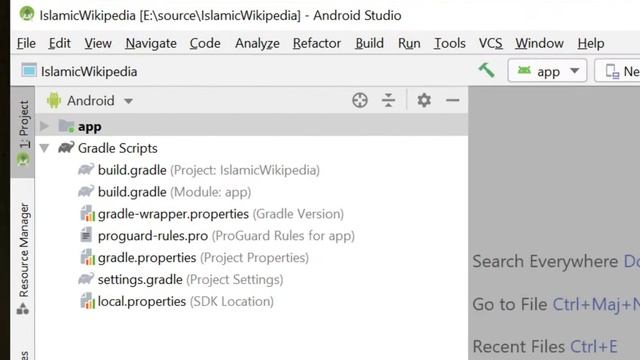This screenshot has width=640, height=360.
Task: Open the Code menu
Action: [205, 43]
